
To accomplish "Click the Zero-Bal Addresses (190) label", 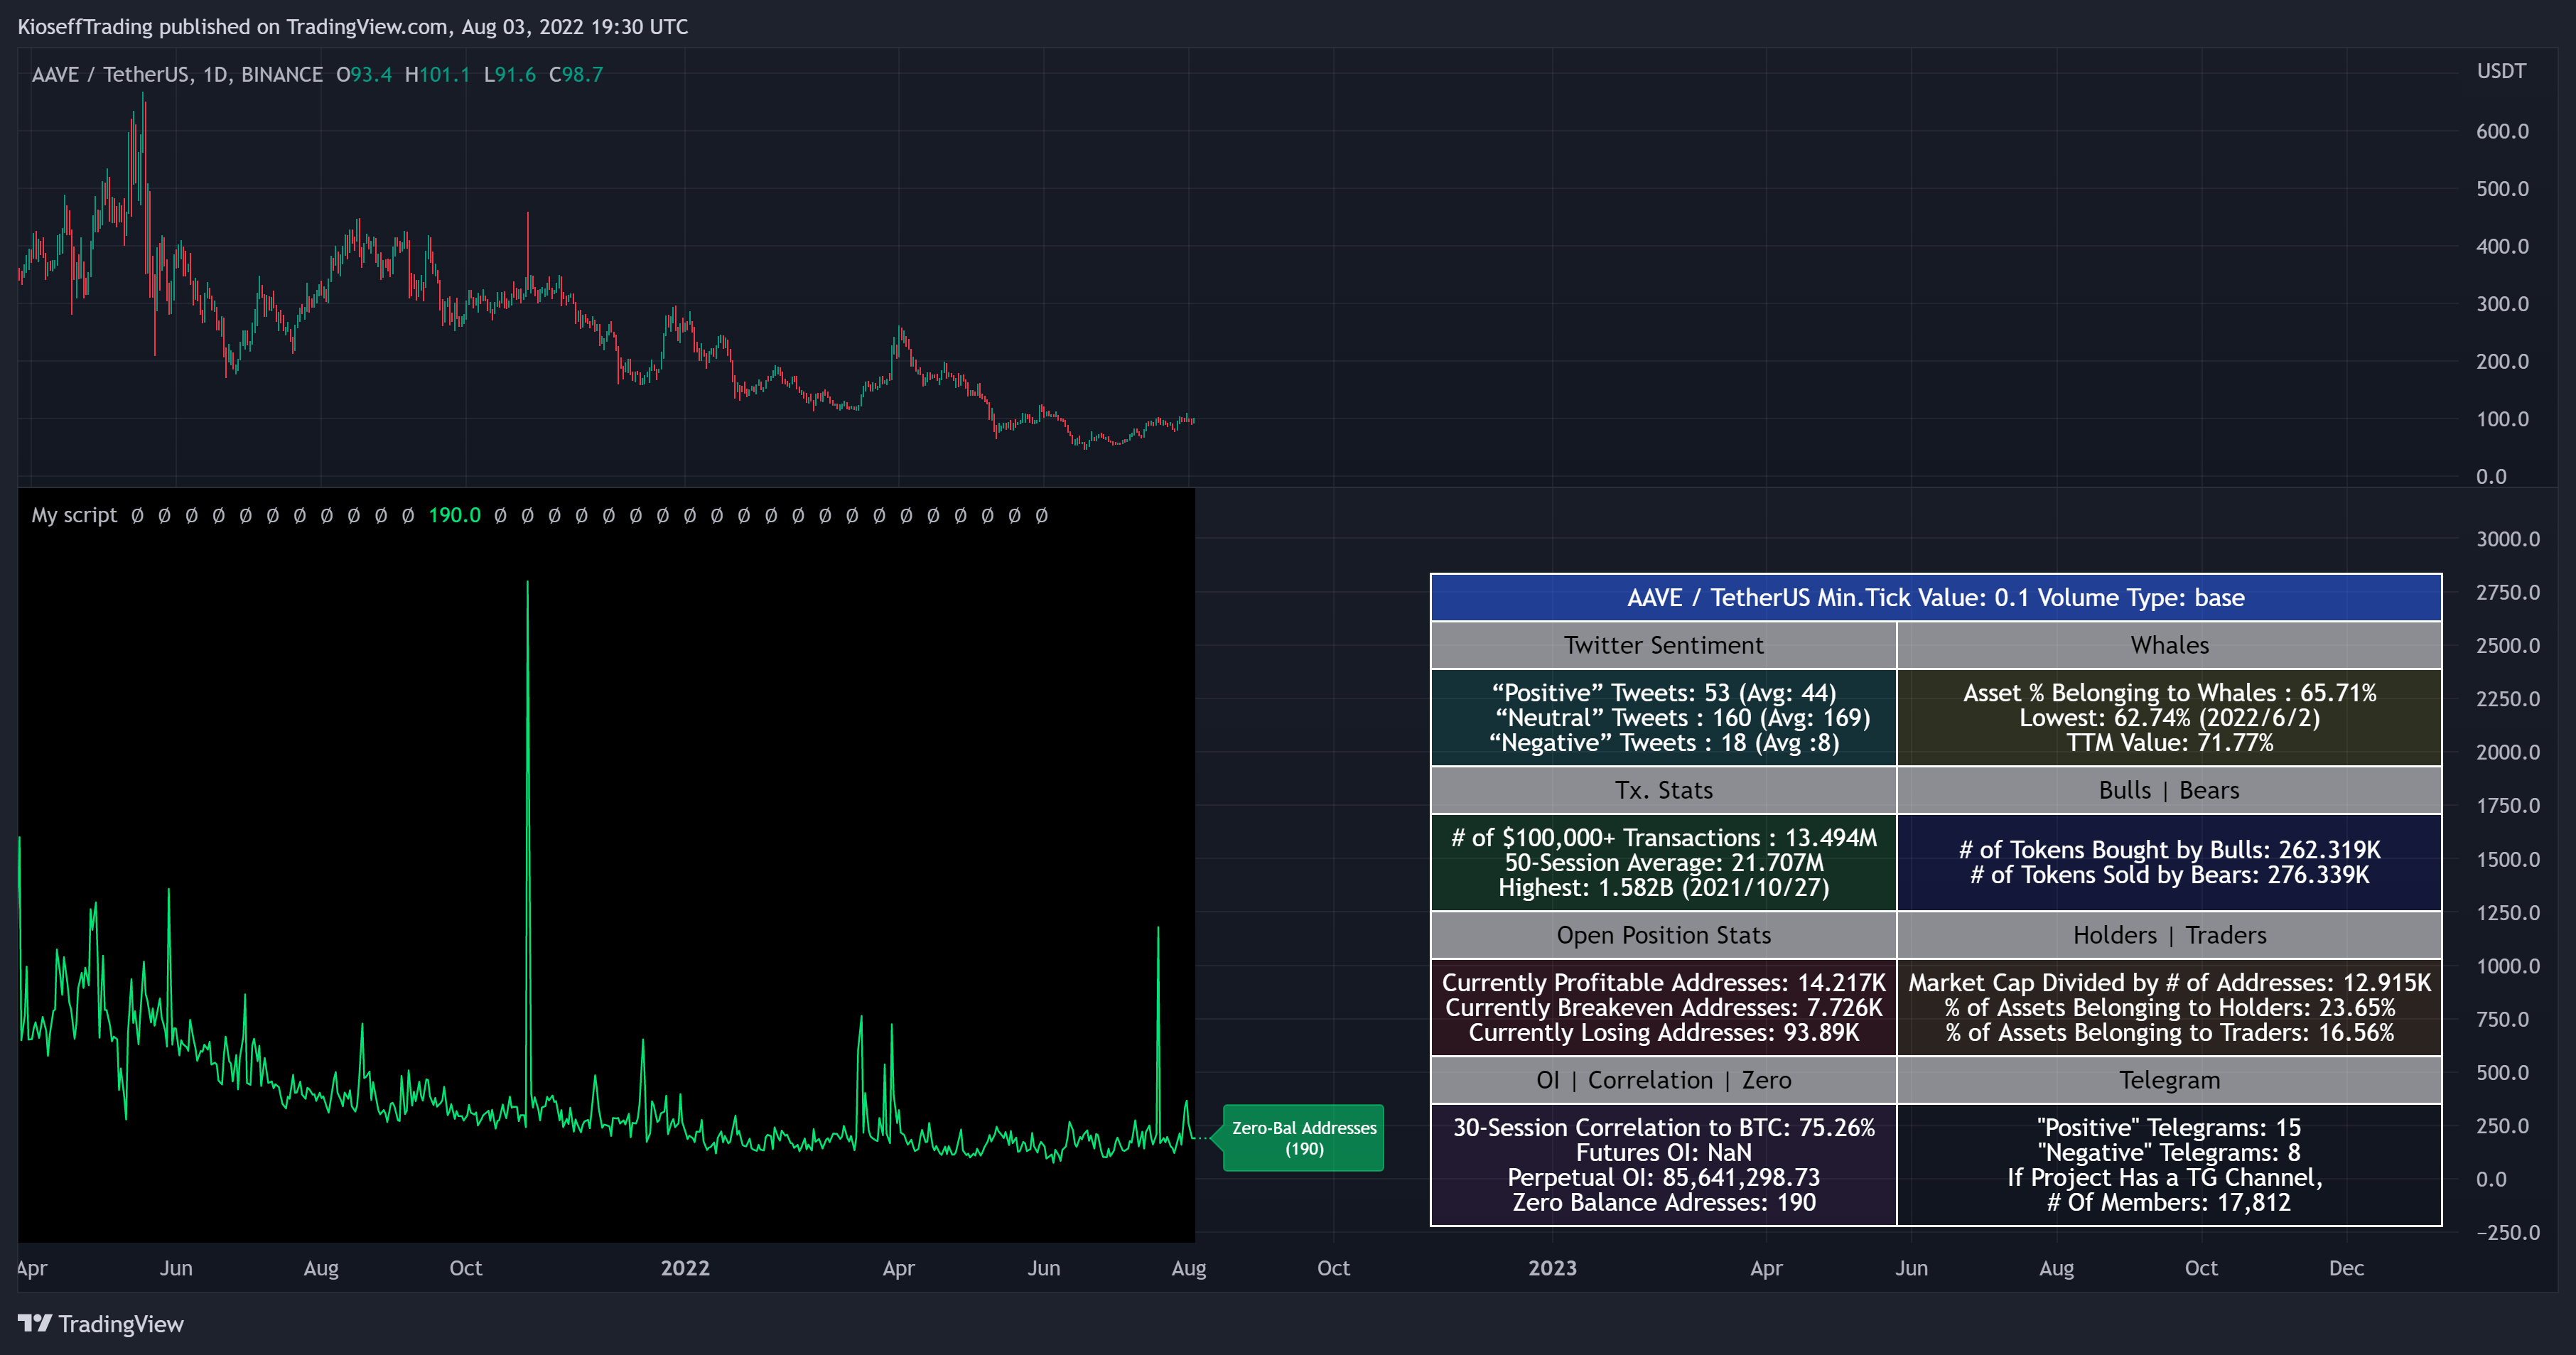I will (x=1303, y=1138).
